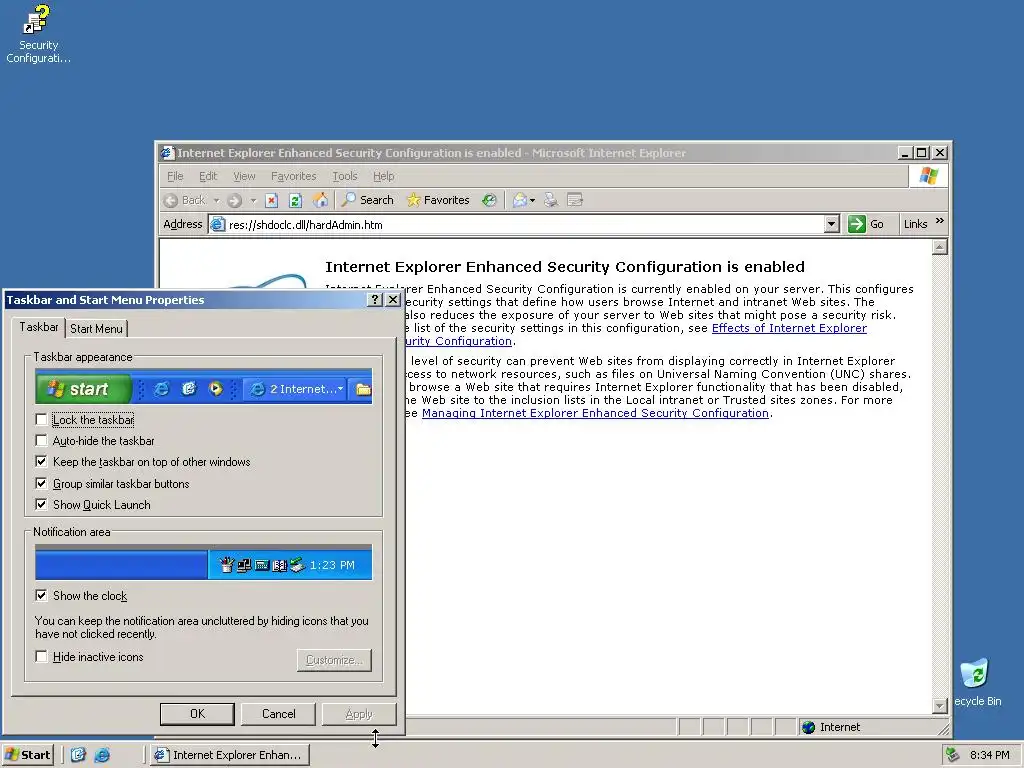Enable Hide inactive icons

pyautogui.click(x=41, y=656)
